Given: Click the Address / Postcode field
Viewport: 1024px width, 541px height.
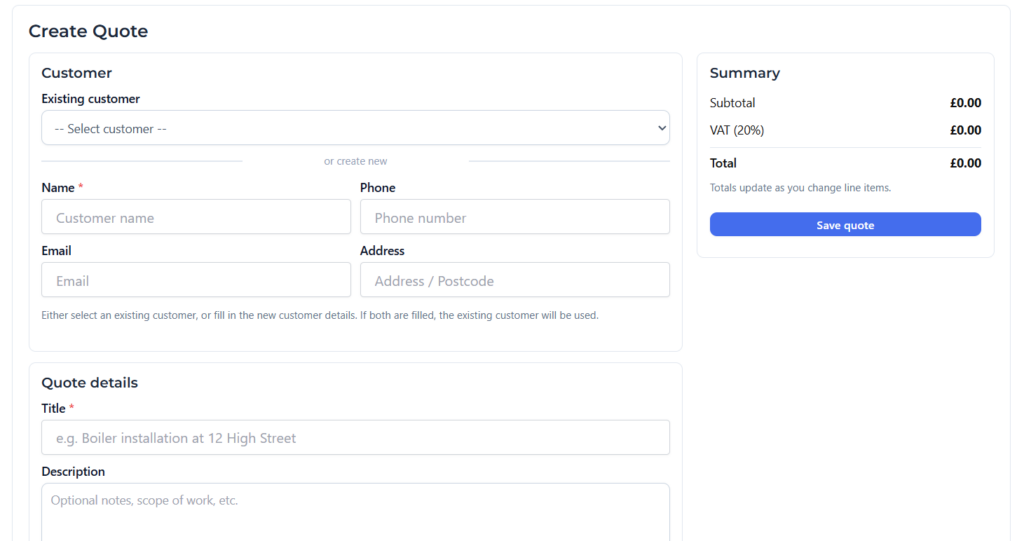Looking at the screenshot, I should tap(514, 281).
